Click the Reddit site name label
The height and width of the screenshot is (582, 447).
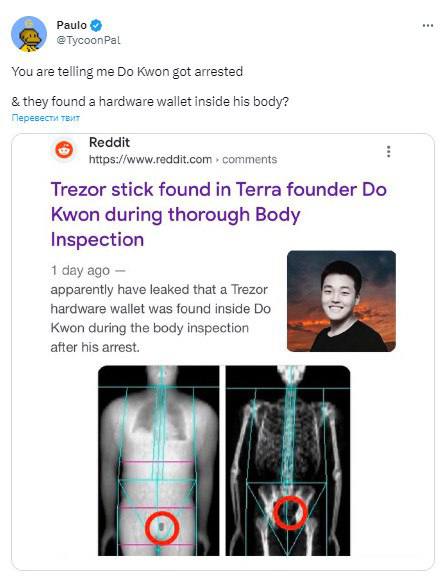click(109, 142)
